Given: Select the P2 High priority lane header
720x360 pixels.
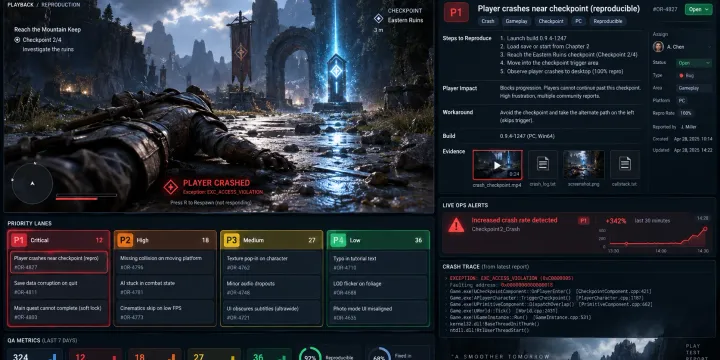Looking at the screenshot, I should (165, 240).
